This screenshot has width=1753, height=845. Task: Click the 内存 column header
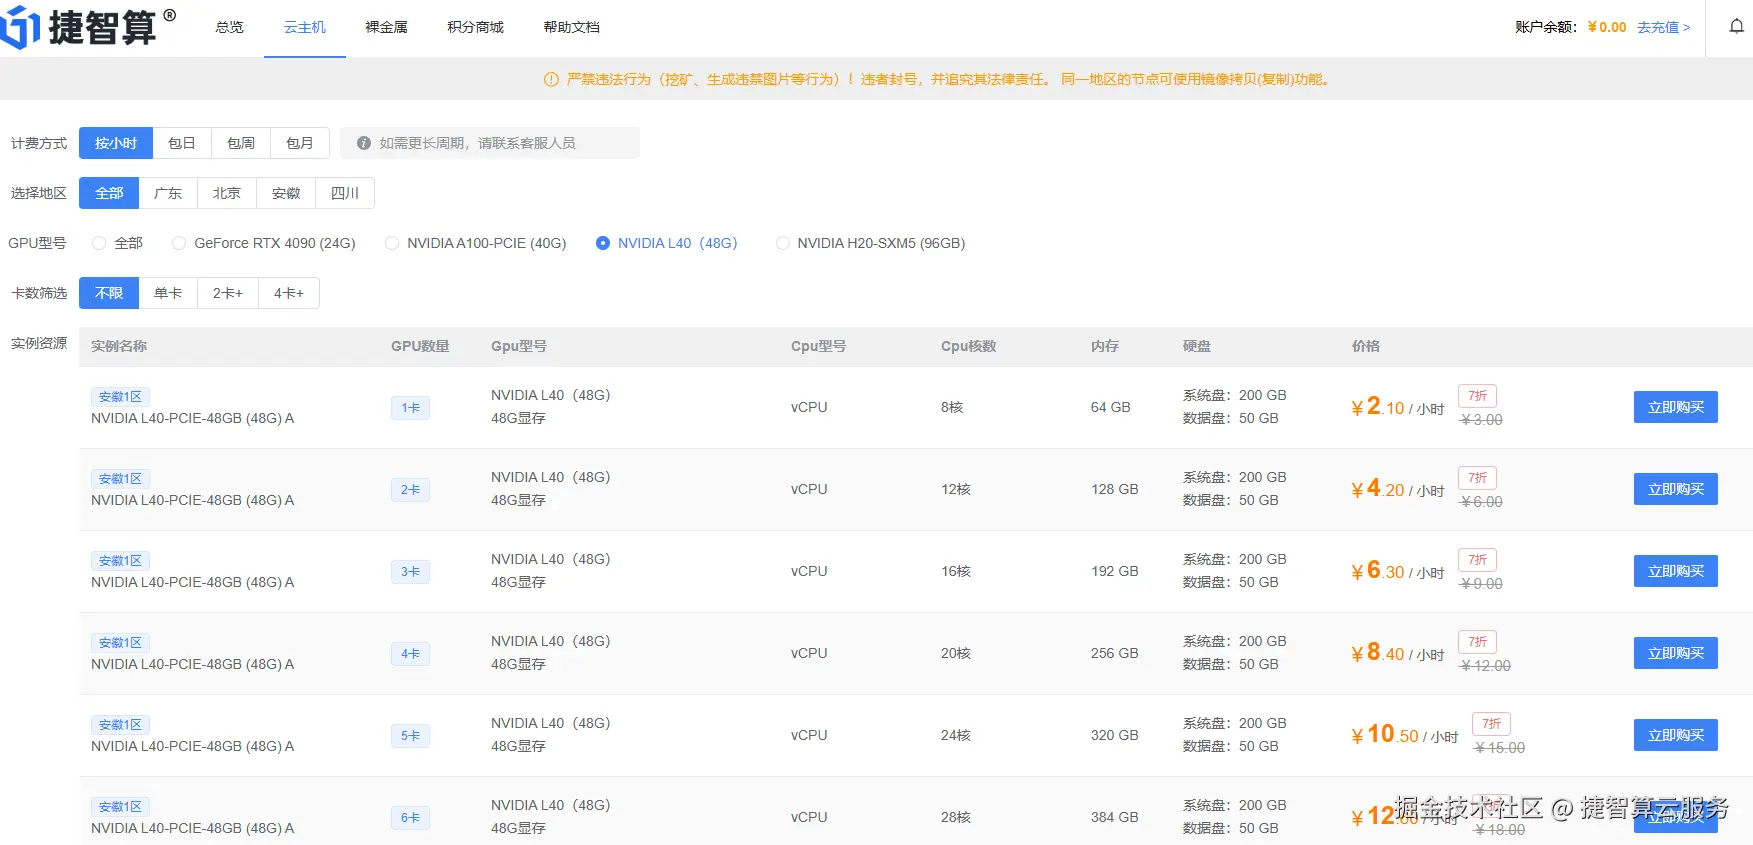click(x=1105, y=346)
